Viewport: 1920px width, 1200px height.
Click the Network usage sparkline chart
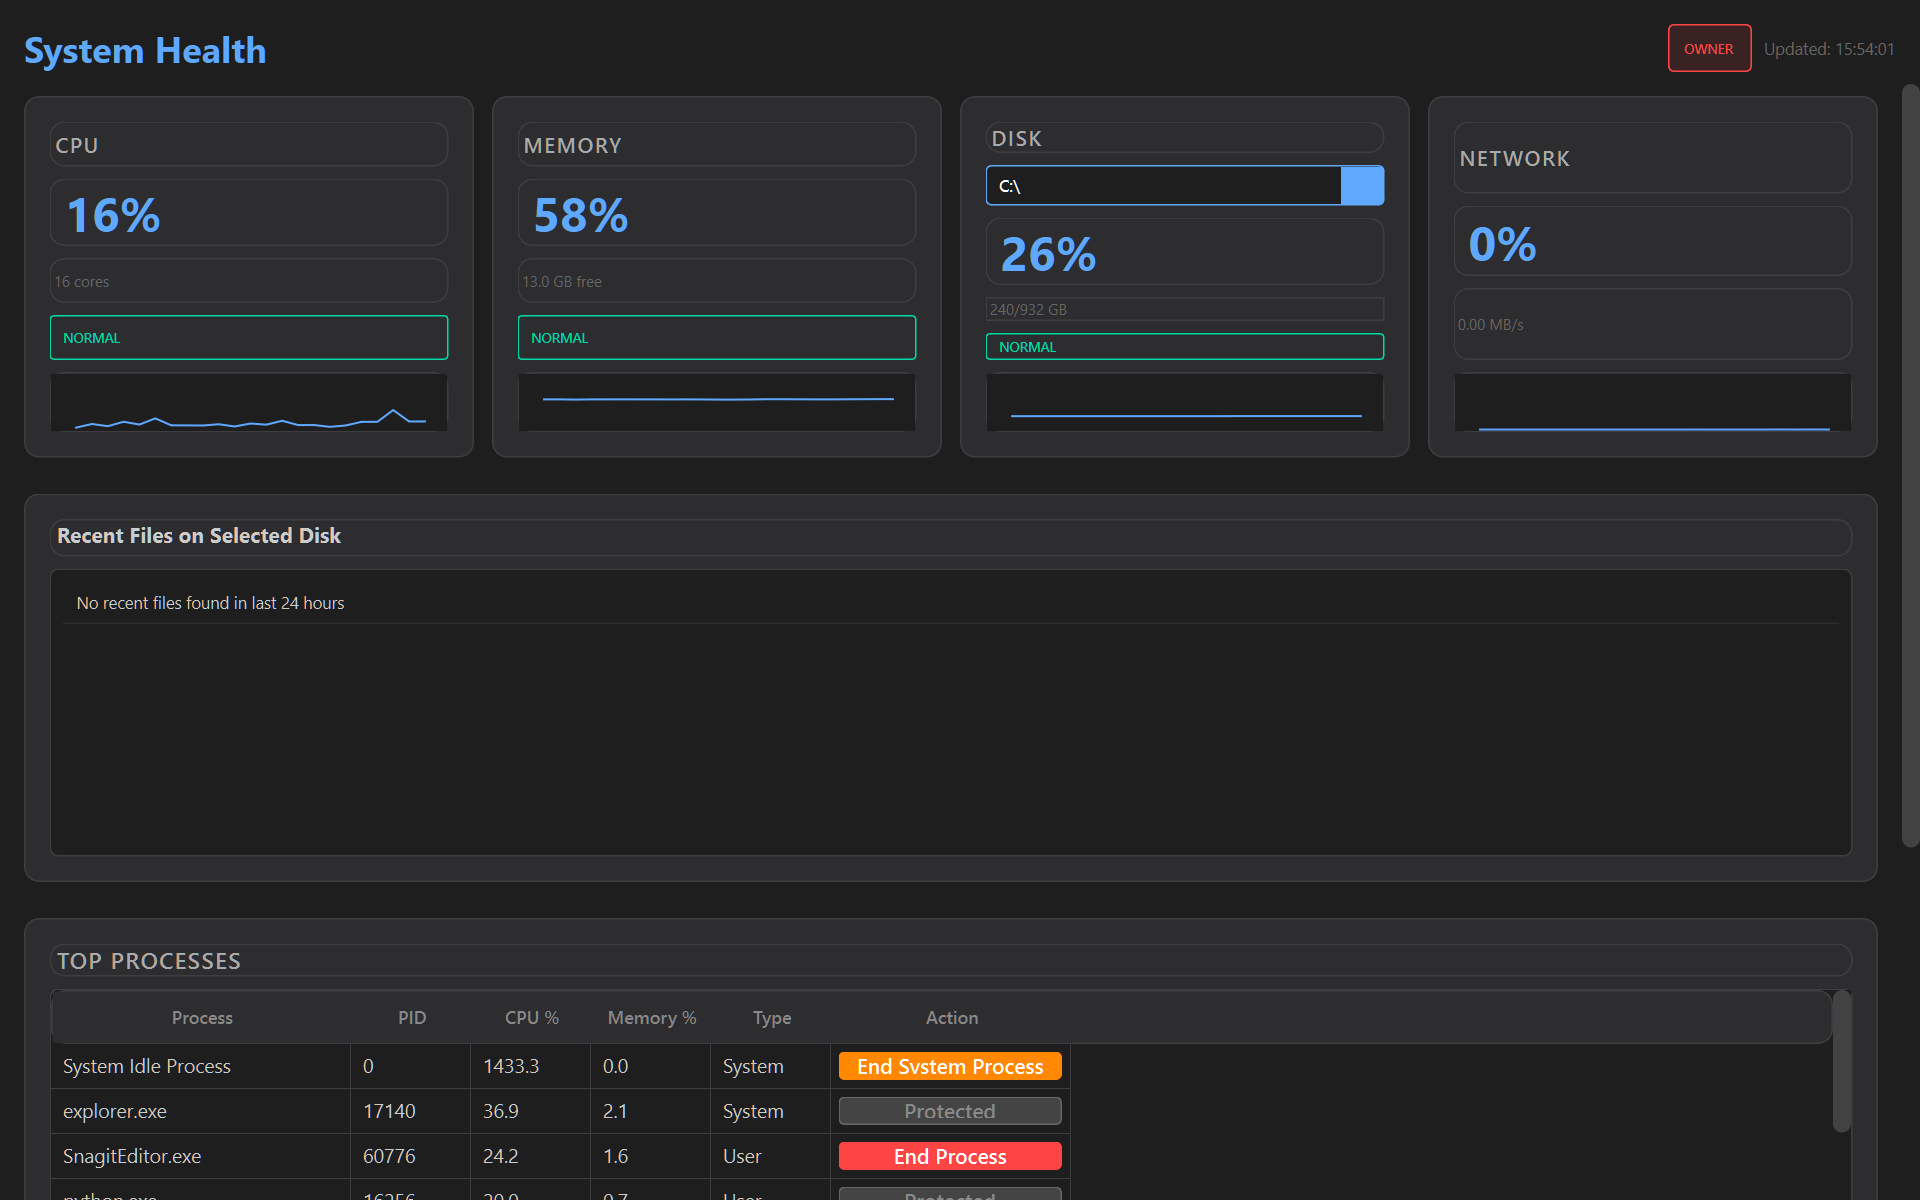point(1652,403)
